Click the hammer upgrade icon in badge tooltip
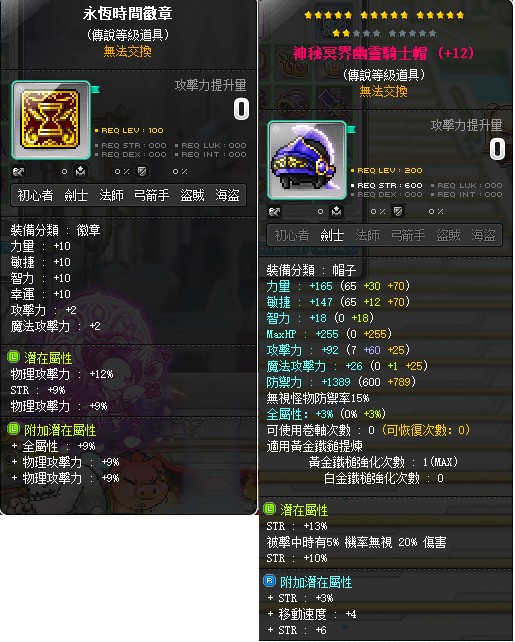 pyautogui.click(x=81, y=172)
